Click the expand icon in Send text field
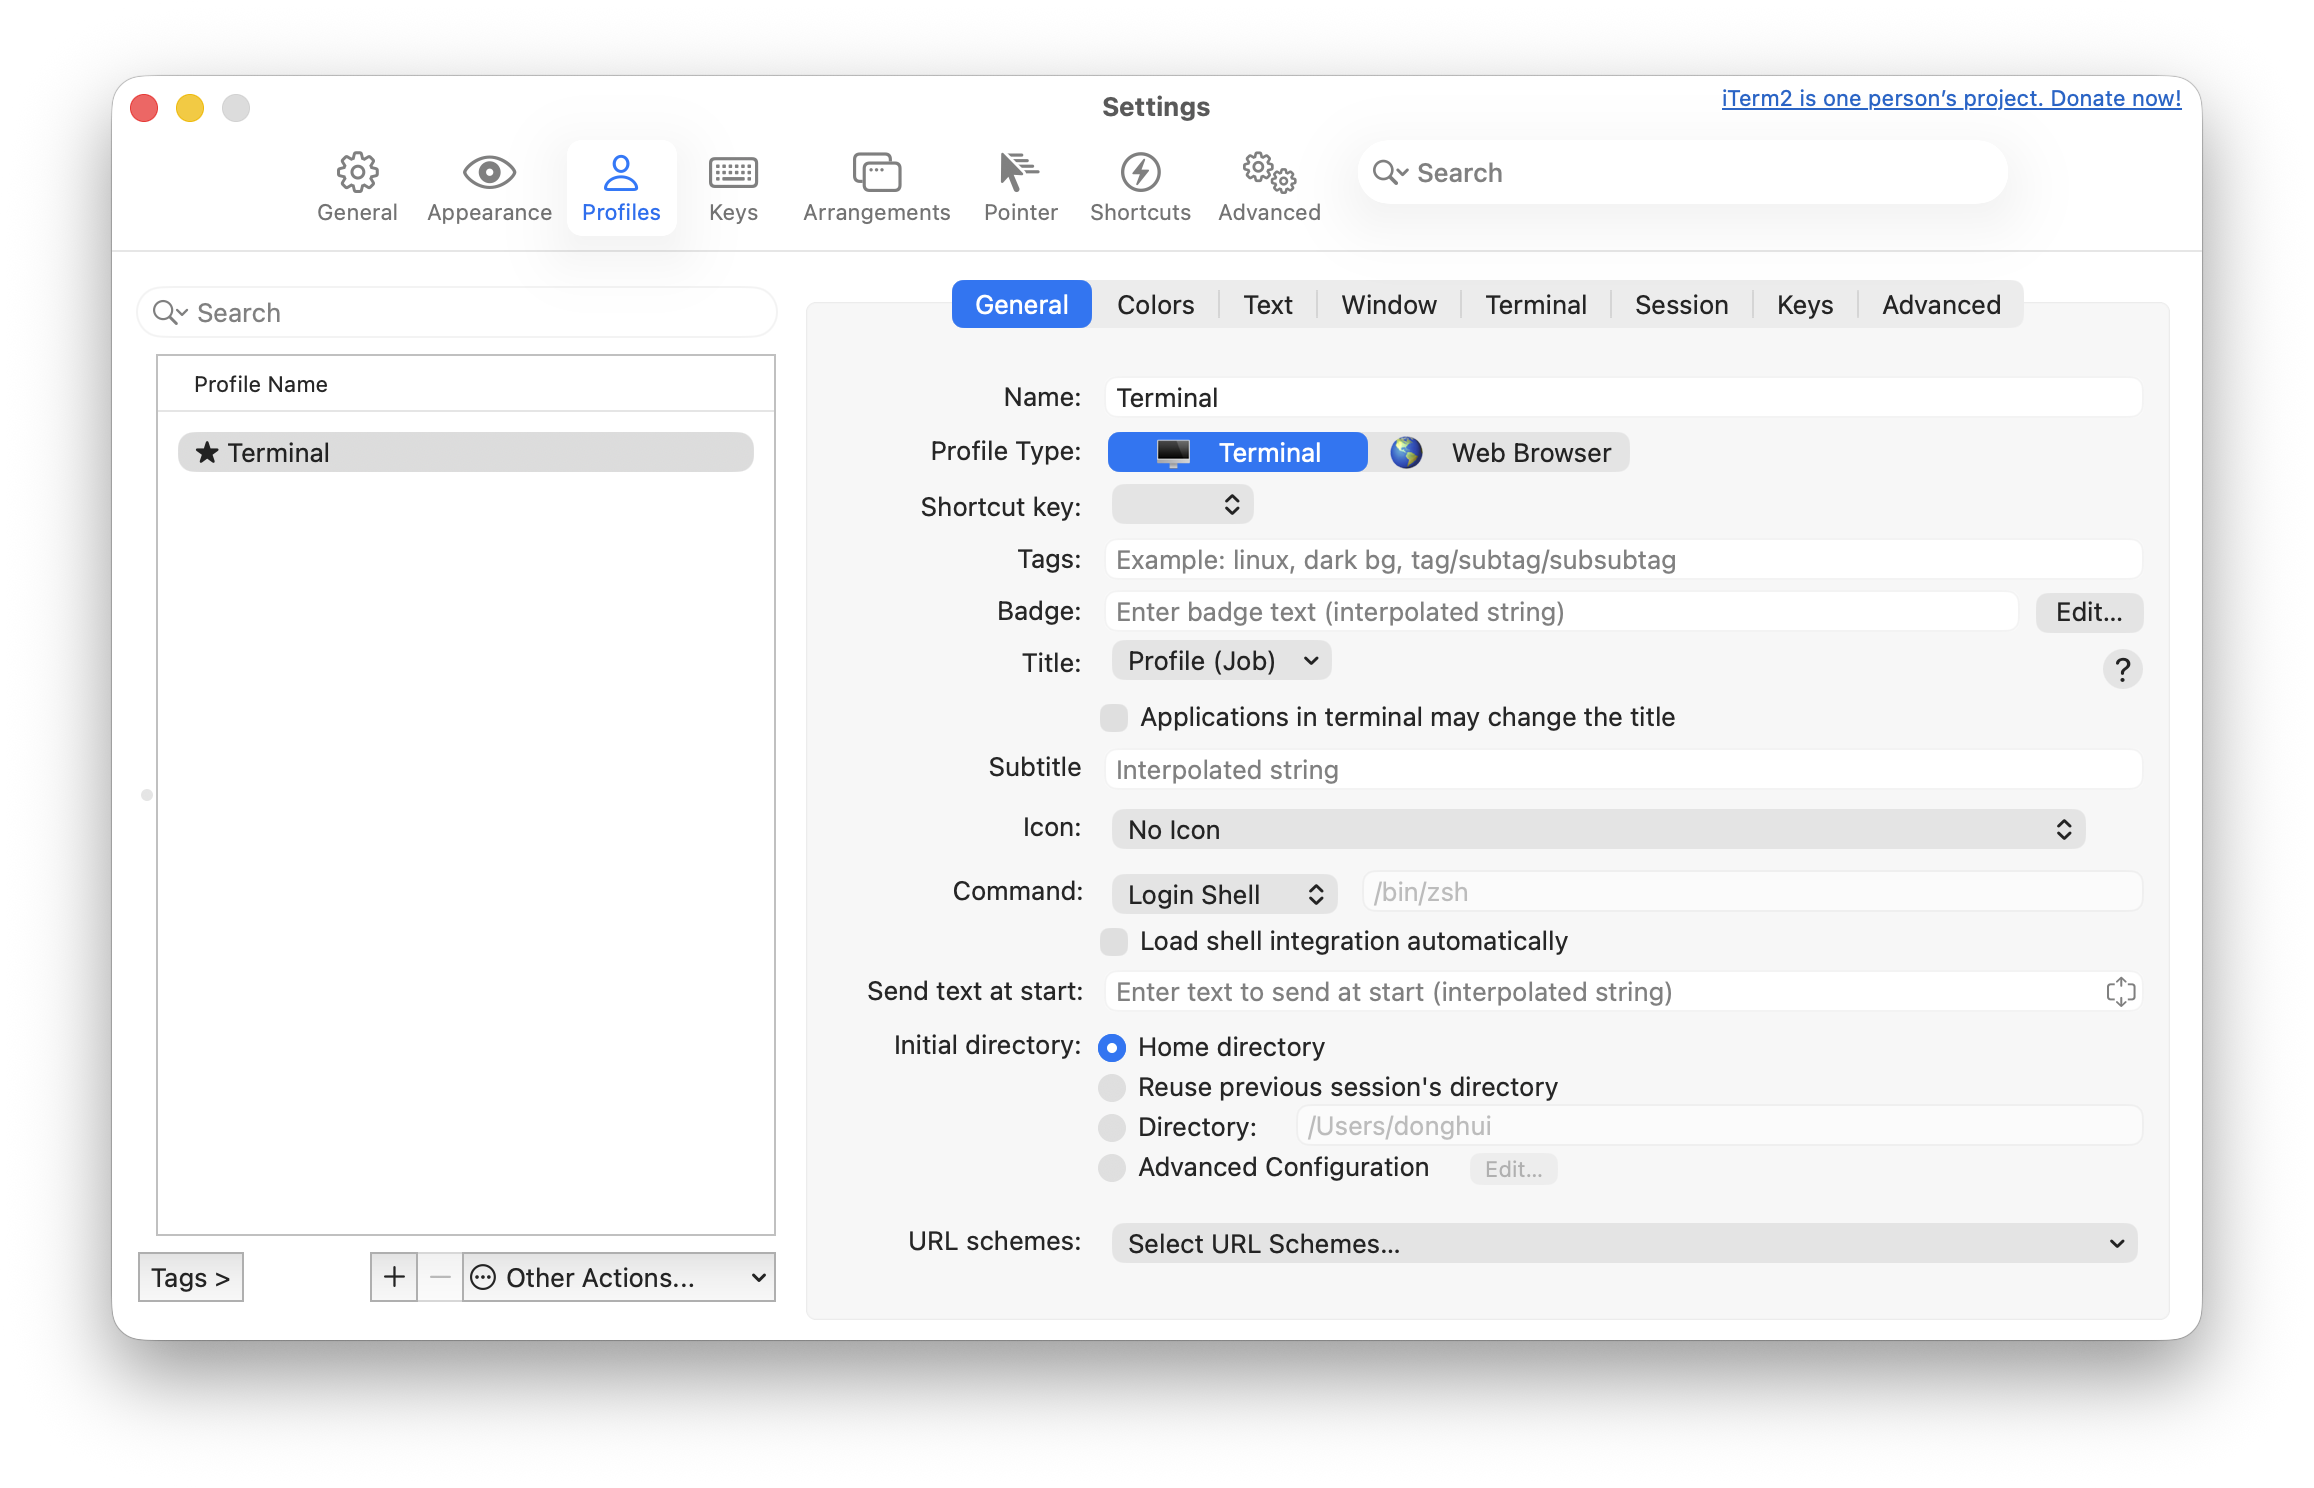Screen dimensions: 2314x1488 pyautogui.click(x=2120, y=991)
